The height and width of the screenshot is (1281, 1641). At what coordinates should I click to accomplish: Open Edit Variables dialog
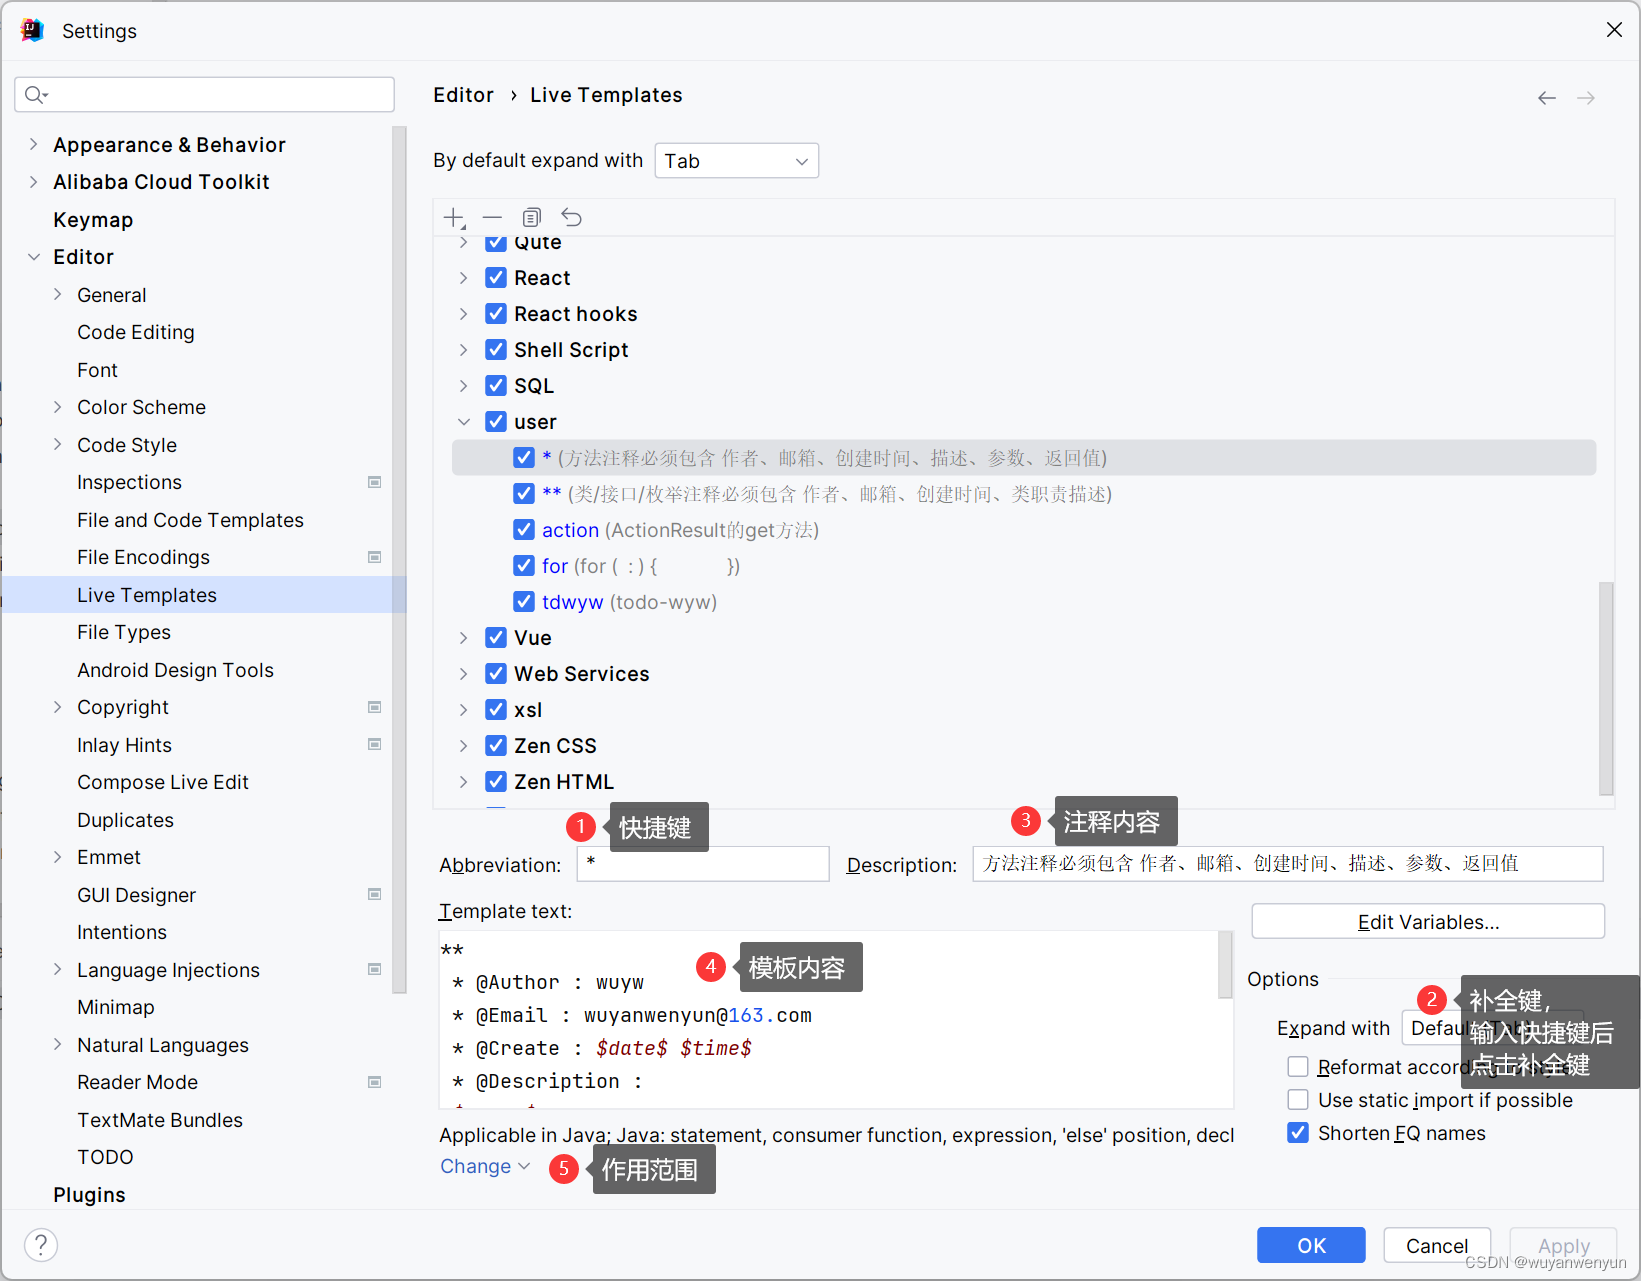1428,922
